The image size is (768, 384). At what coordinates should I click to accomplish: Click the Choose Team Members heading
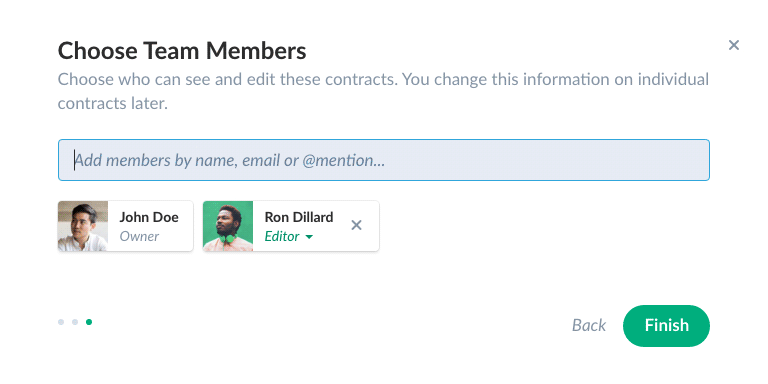(x=182, y=51)
